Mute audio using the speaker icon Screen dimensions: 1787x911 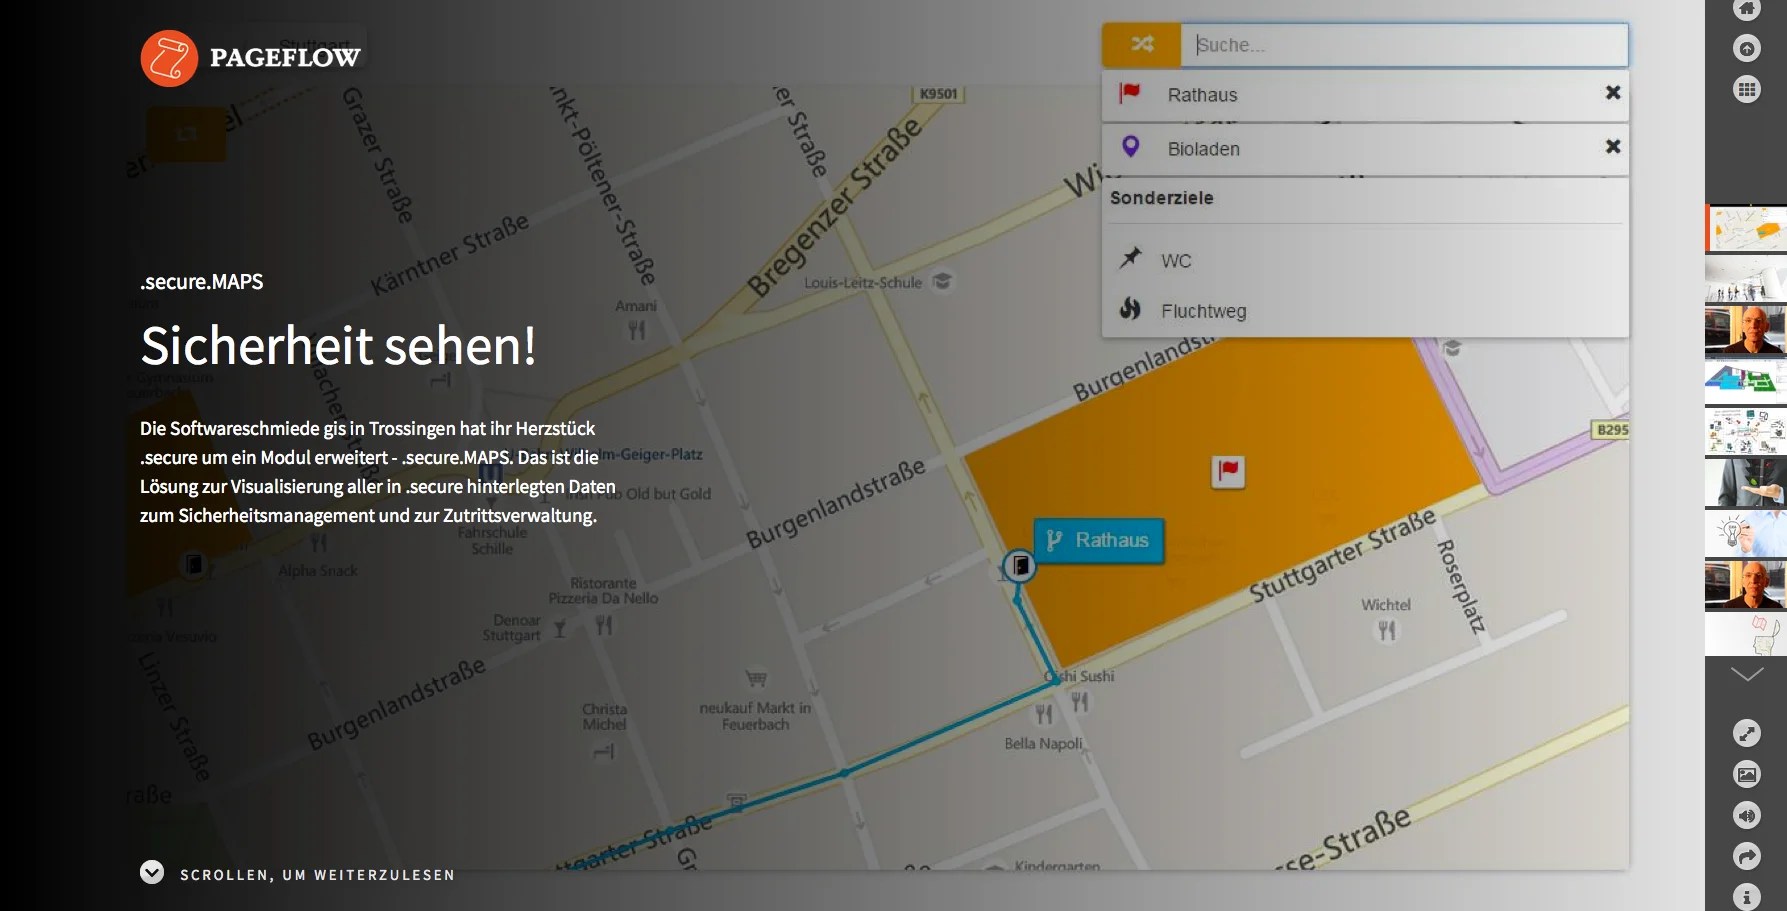pos(1747,815)
